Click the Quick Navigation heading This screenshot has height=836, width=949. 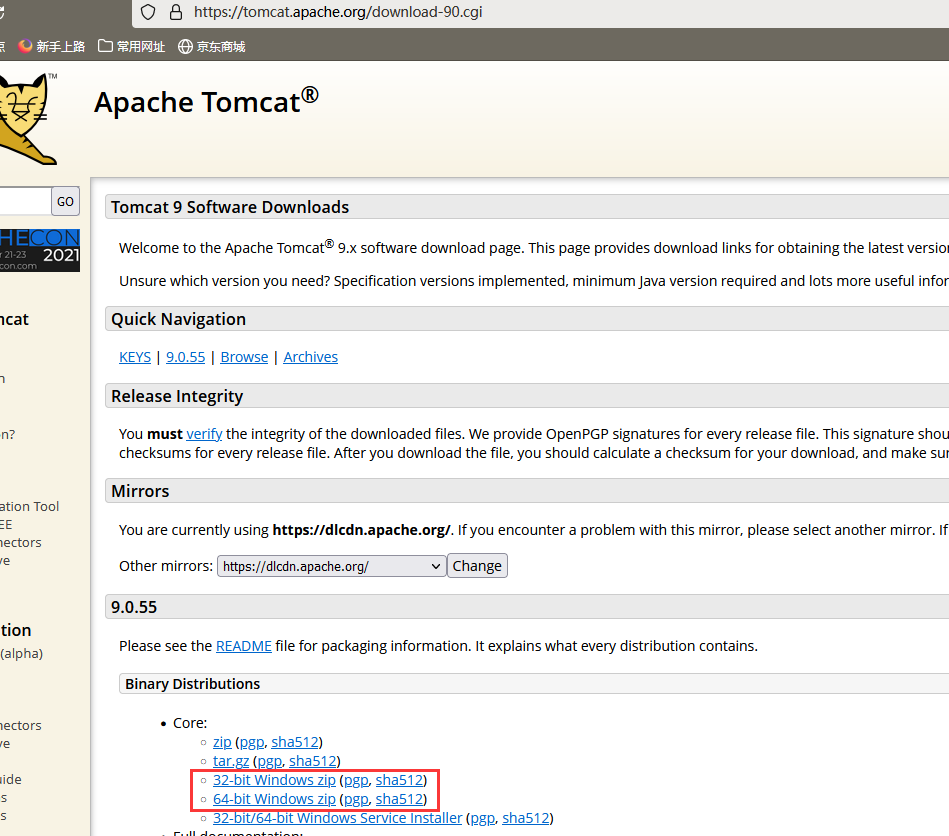click(x=179, y=319)
